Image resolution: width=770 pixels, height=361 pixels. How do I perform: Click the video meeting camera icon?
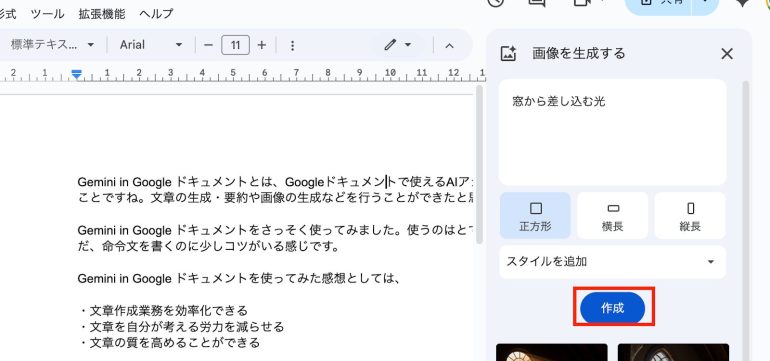[x=582, y=3]
